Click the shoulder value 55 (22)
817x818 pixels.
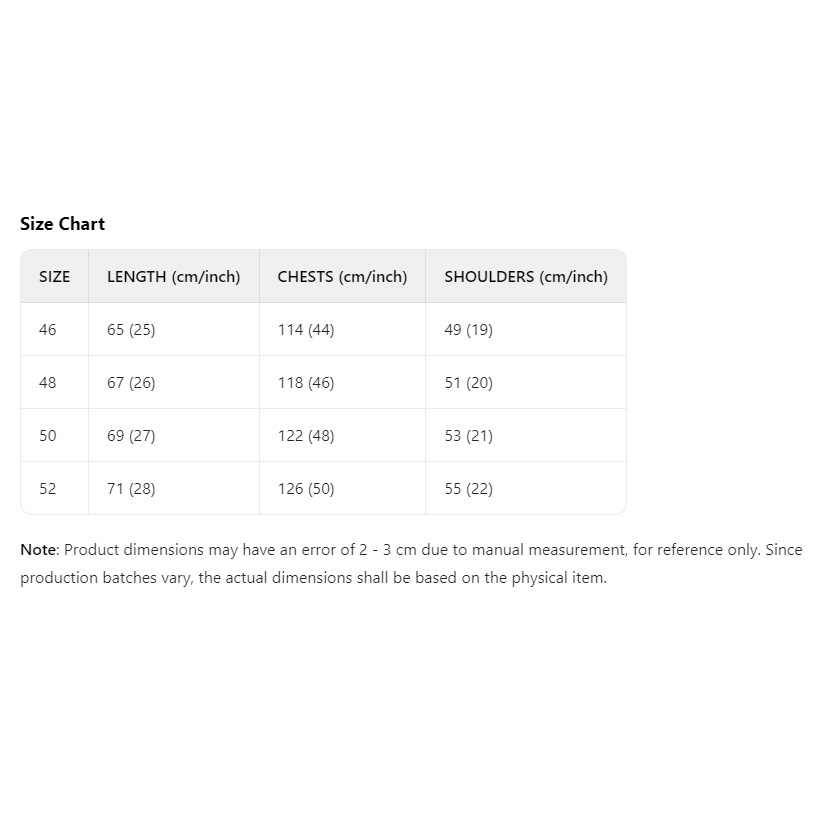469,489
